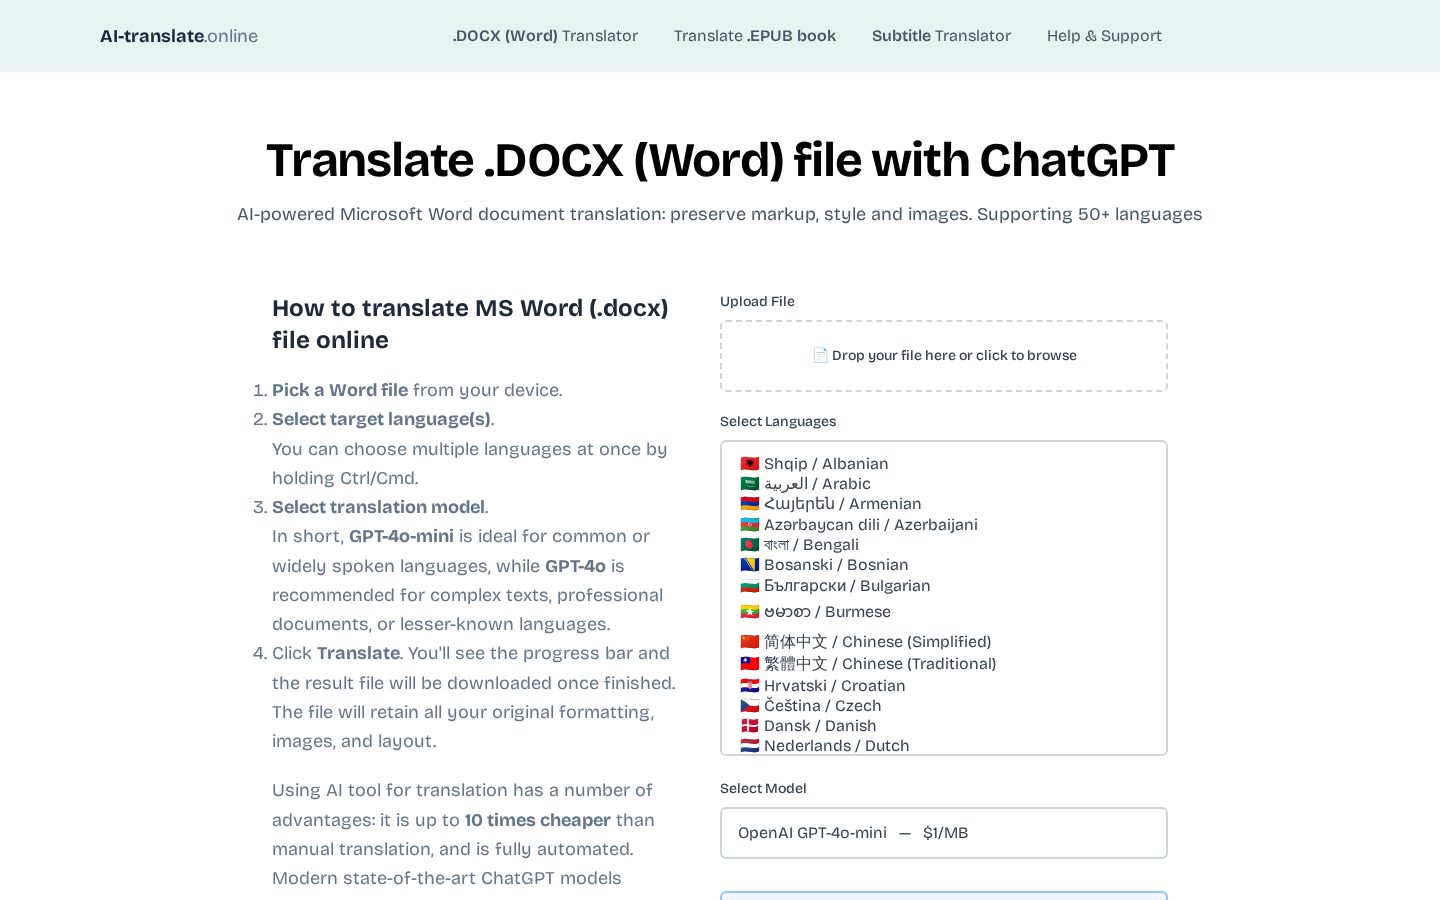The height and width of the screenshot is (900, 1440).
Task: Open the Select Model dropdown
Action: click(x=944, y=833)
